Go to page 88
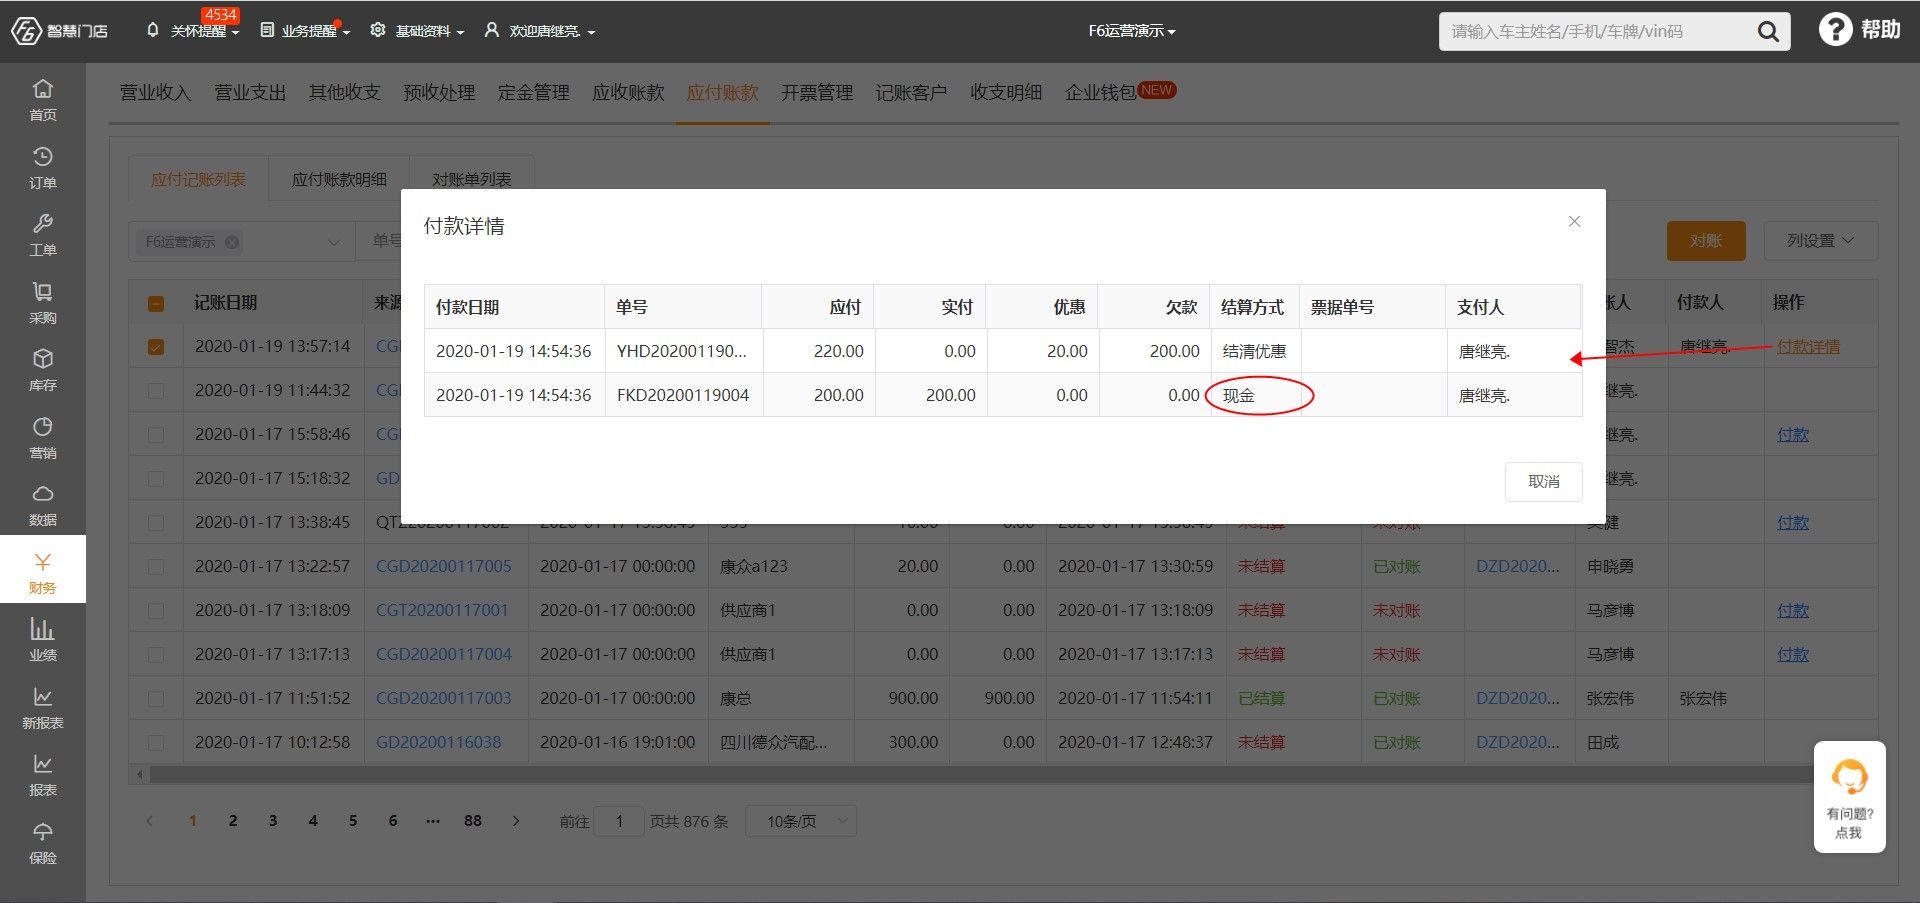The image size is (1920, 903). tap(473, 821)
